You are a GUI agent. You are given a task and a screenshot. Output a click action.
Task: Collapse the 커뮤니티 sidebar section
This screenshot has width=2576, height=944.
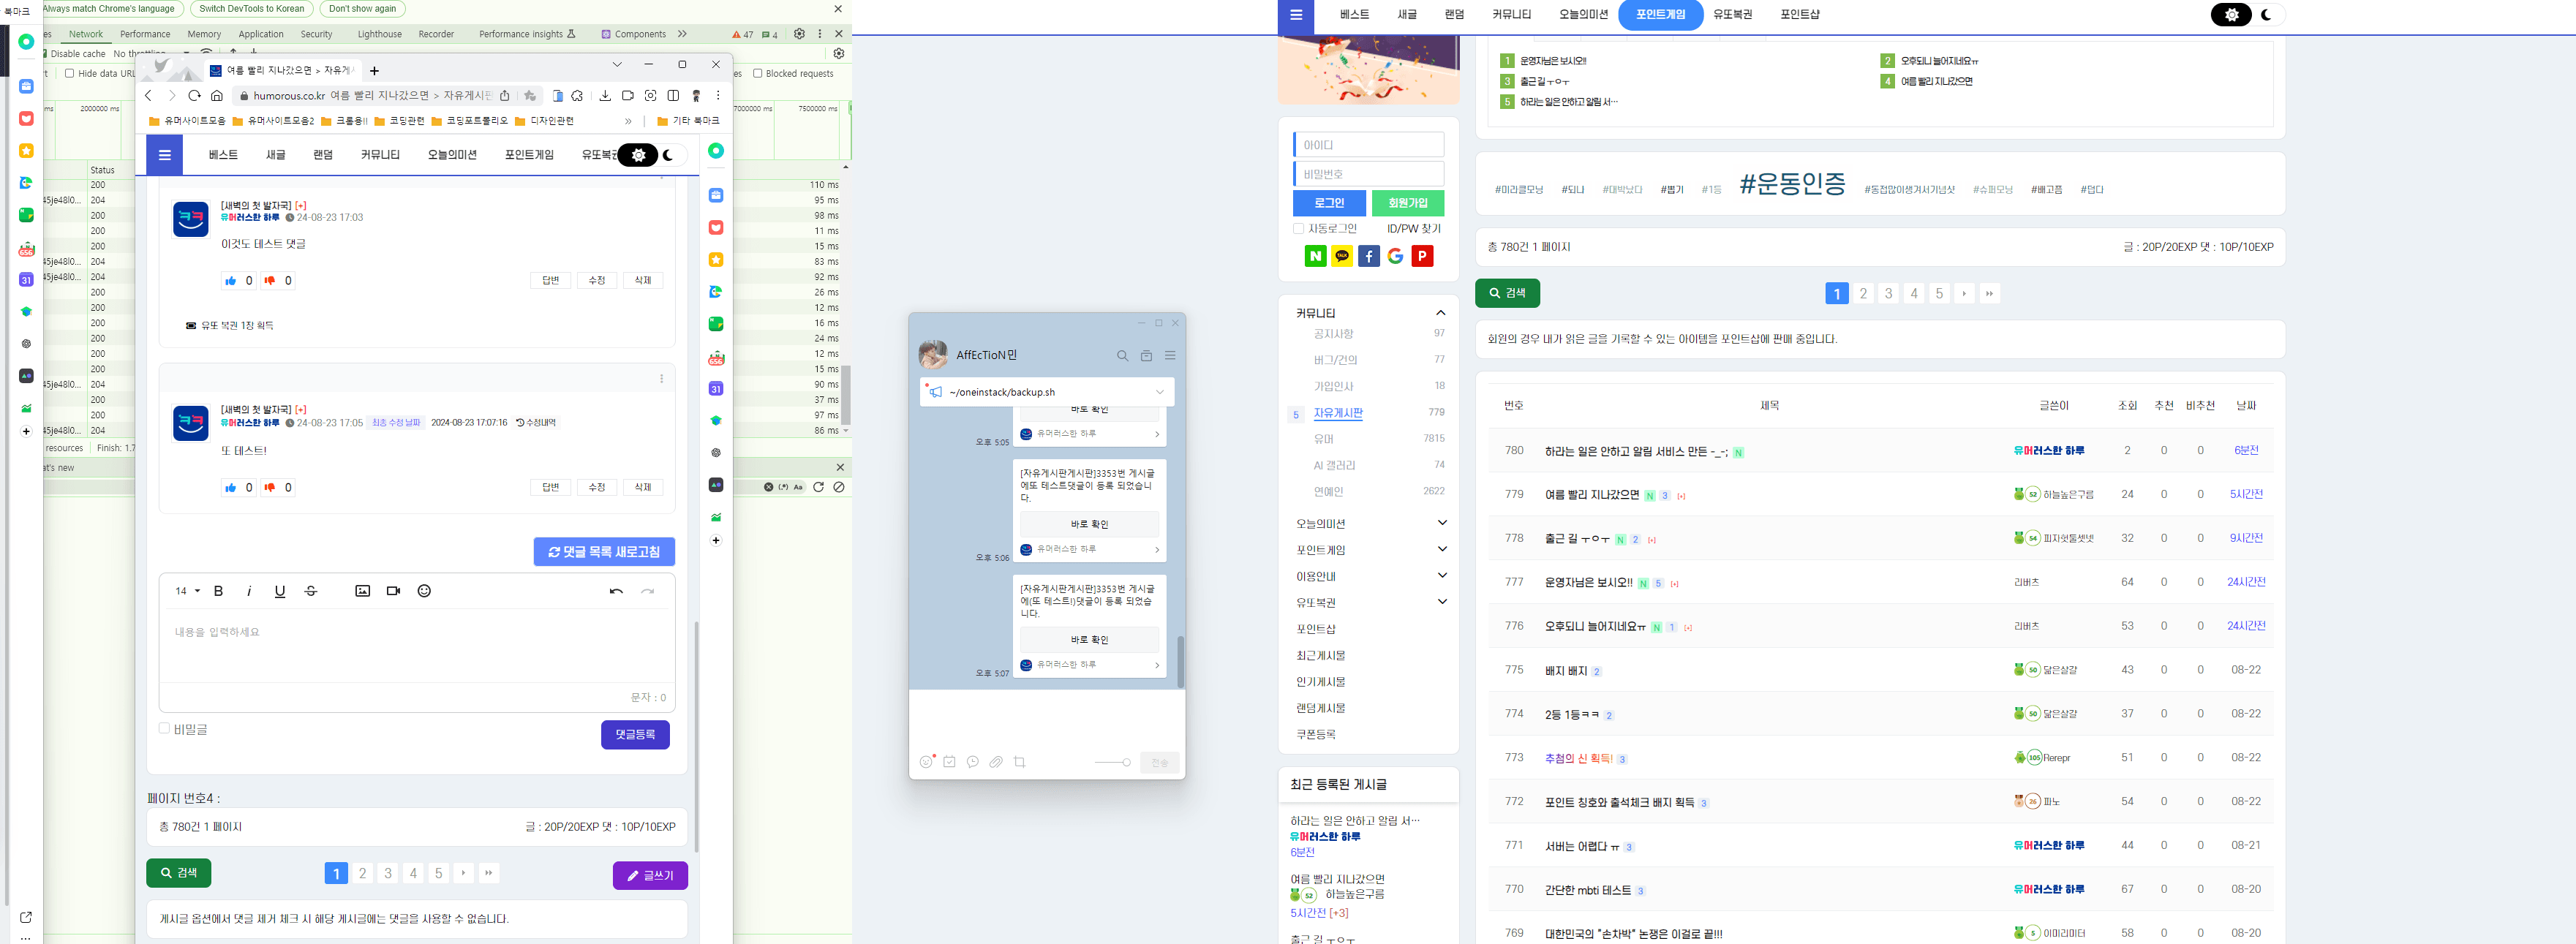1440,313
